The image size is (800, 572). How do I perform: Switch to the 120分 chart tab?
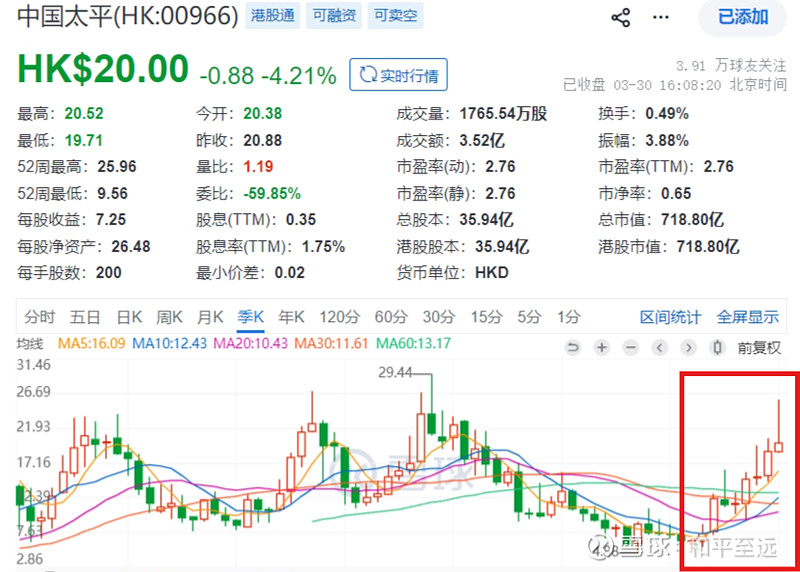point(340,317)
